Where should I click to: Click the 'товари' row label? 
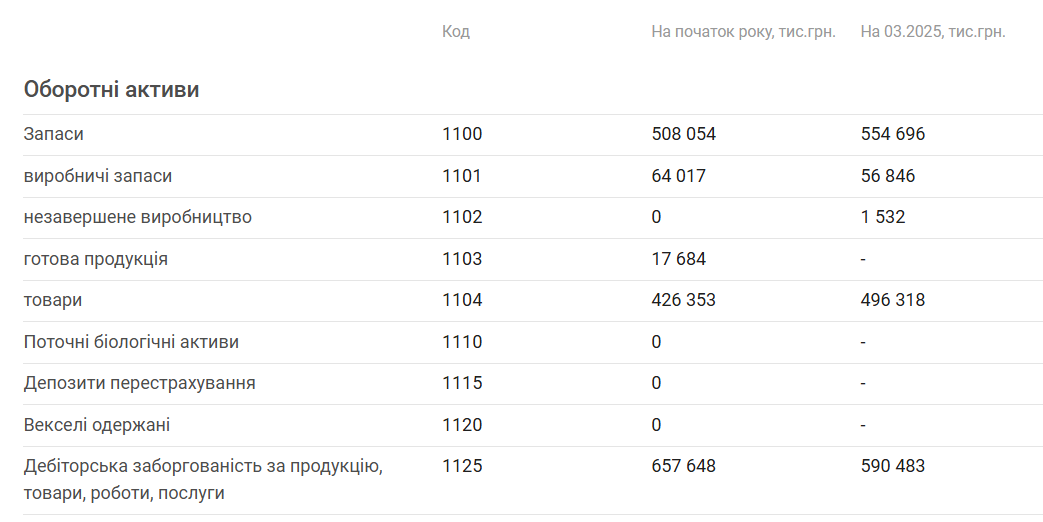53,300
